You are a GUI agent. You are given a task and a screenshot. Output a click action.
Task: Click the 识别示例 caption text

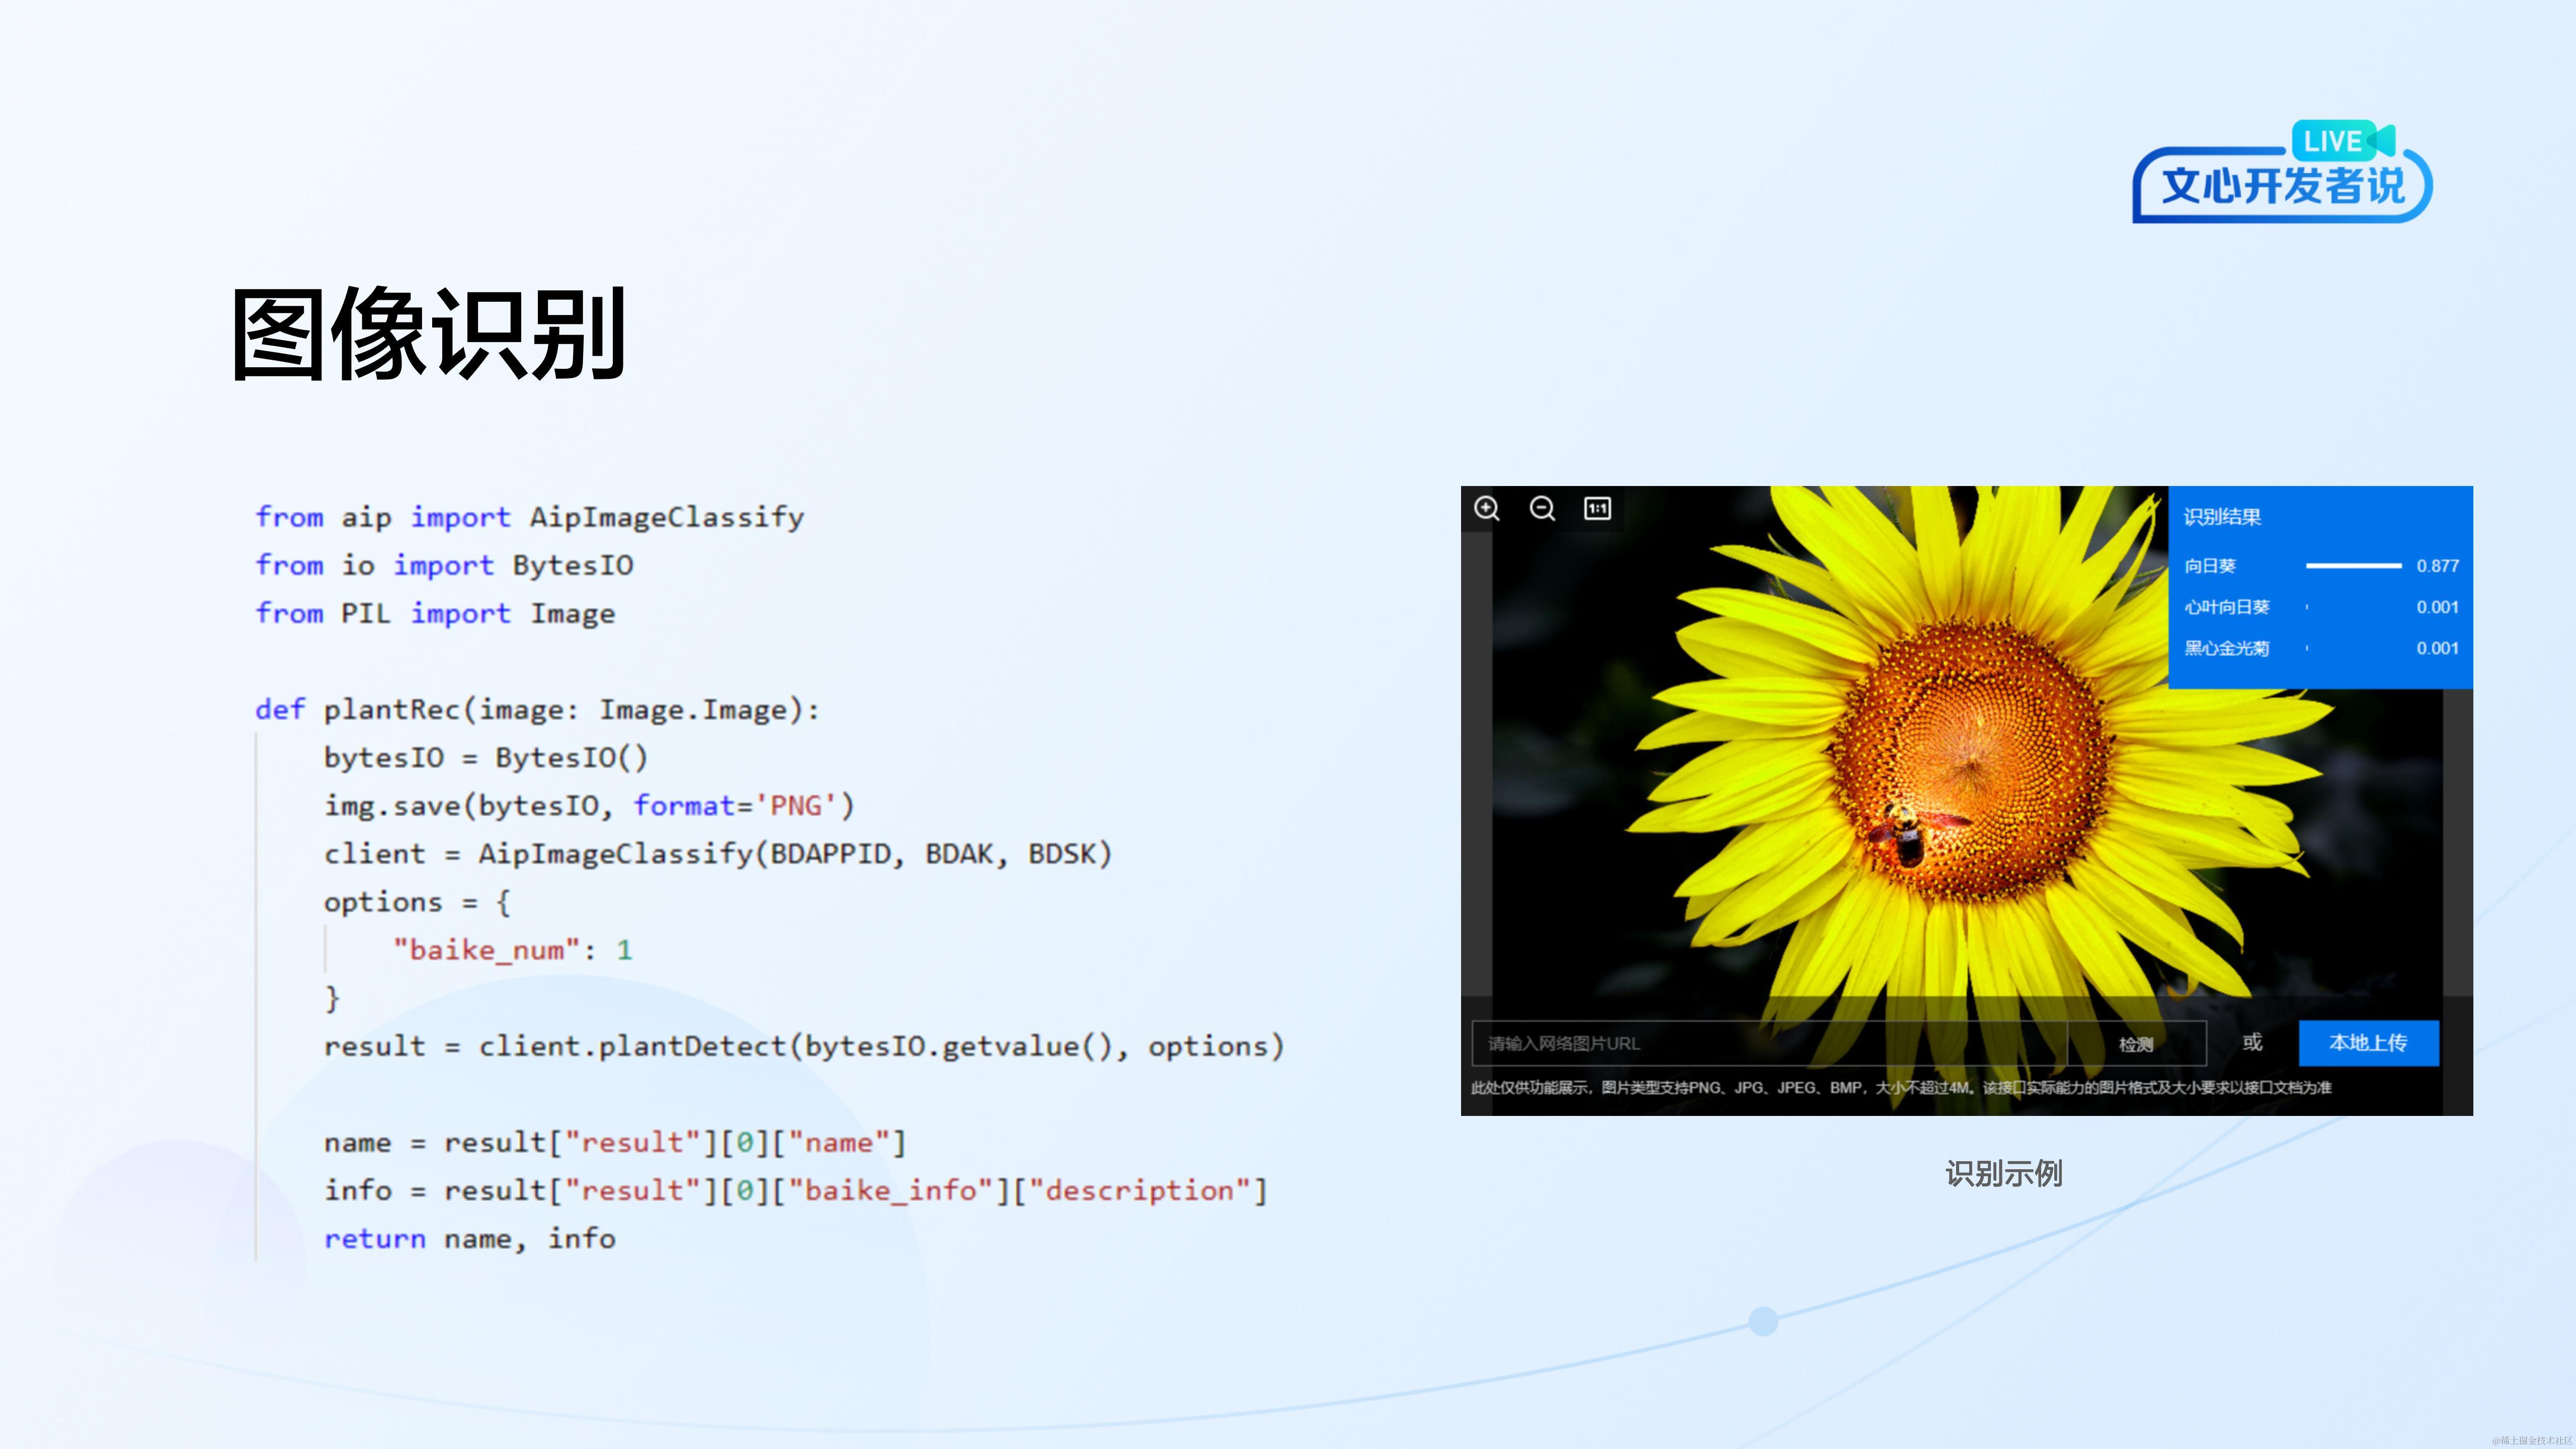point(2003,1173)
